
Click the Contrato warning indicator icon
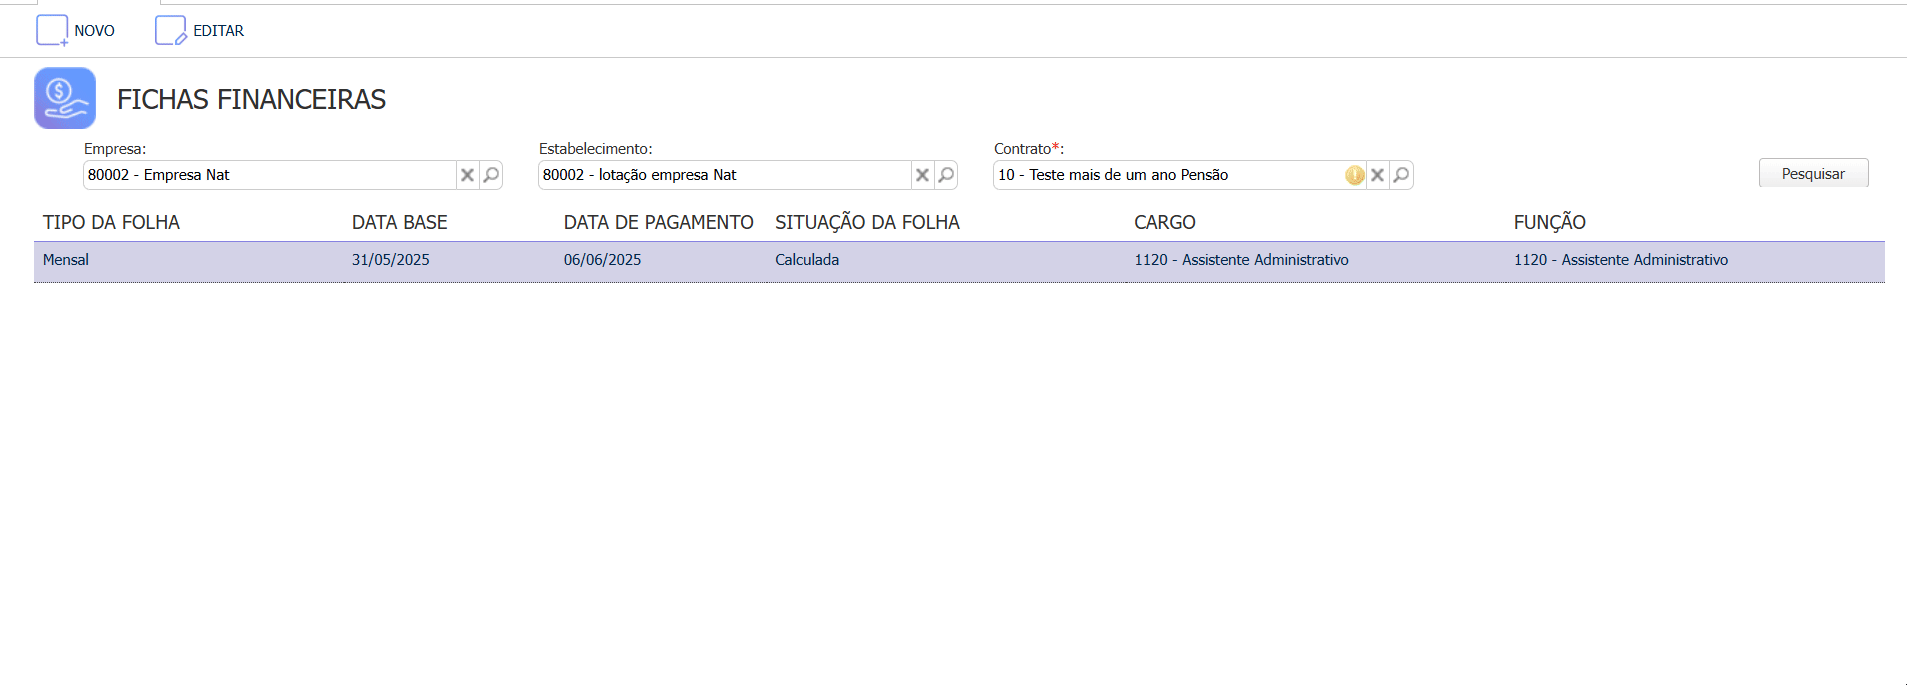[x=1354, y=175]
